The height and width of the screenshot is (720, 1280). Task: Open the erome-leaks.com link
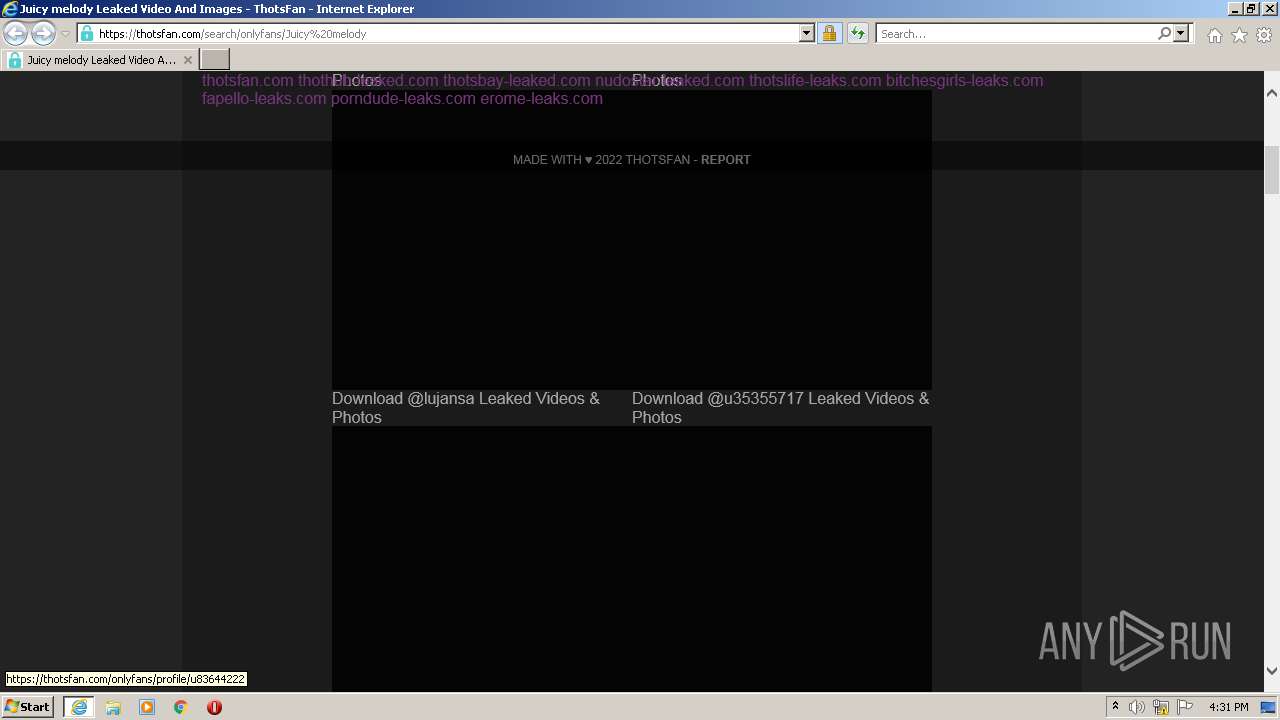(x=541, y=98)
